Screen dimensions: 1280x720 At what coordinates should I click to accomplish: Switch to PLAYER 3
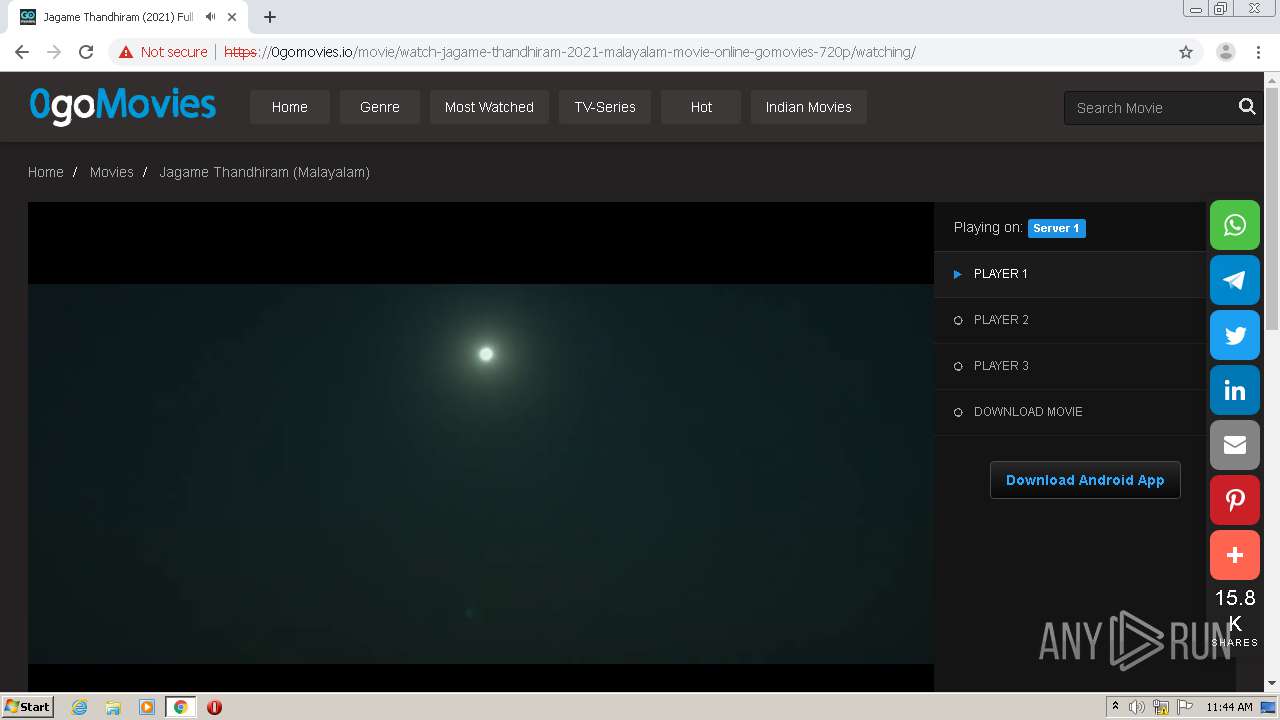pos(1070,366)
